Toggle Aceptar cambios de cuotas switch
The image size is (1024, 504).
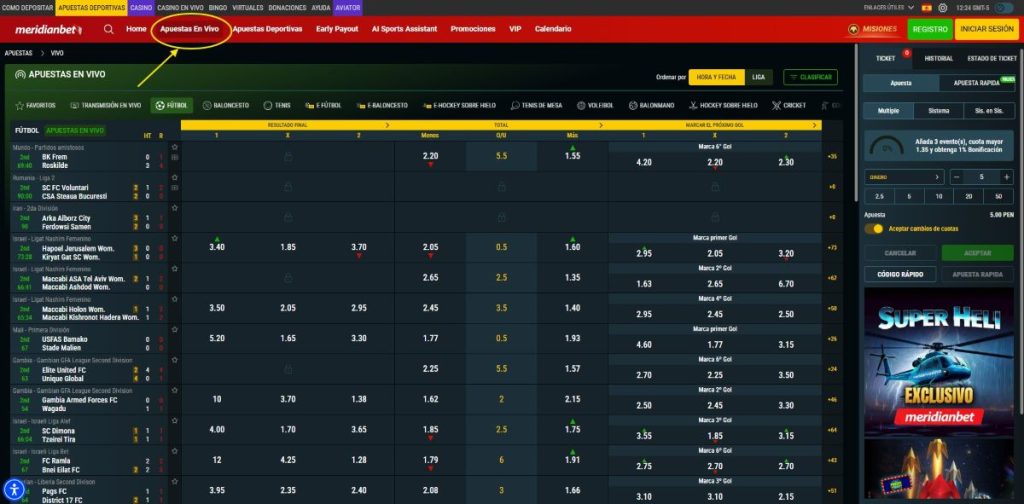click(873, 228)
